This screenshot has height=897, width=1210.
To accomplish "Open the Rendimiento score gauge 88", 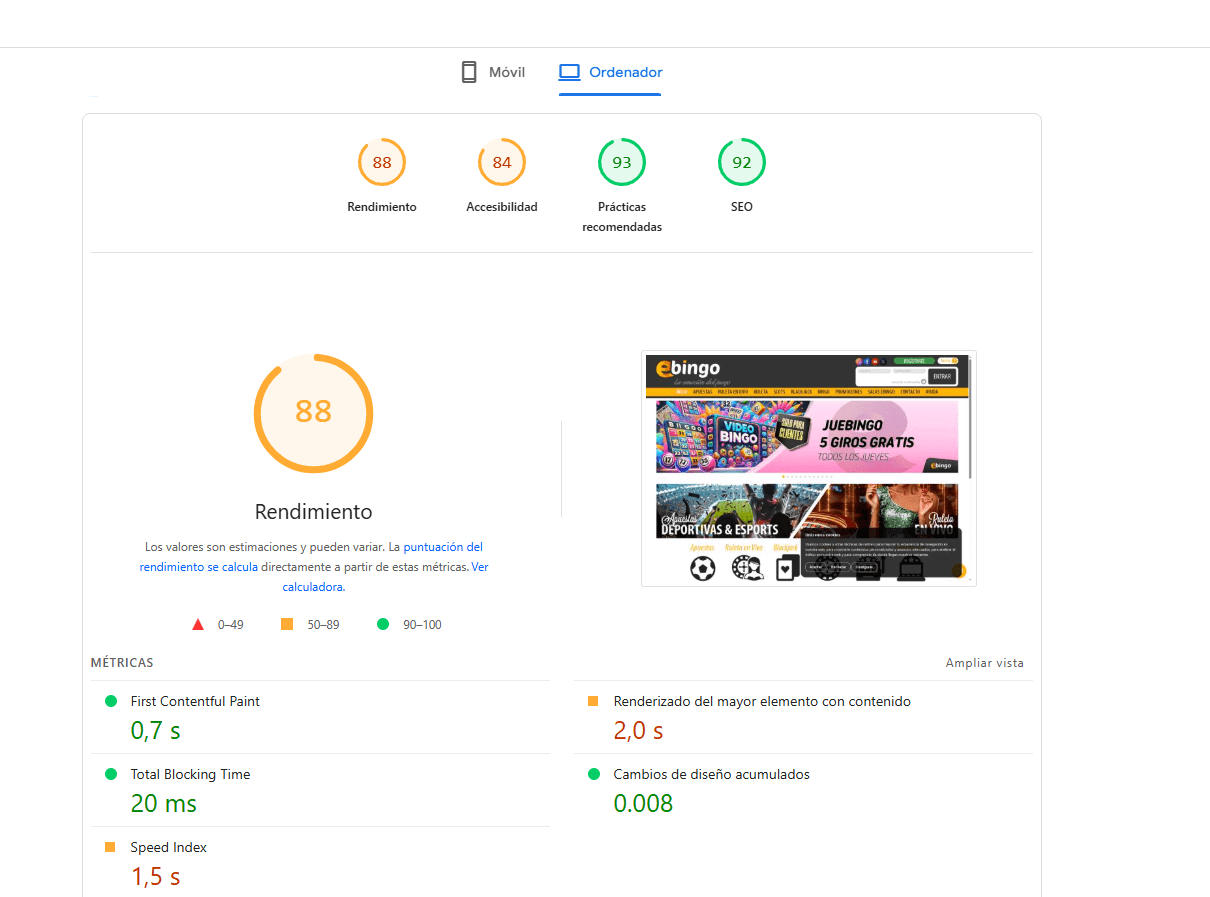I will (x=382, y=162).
